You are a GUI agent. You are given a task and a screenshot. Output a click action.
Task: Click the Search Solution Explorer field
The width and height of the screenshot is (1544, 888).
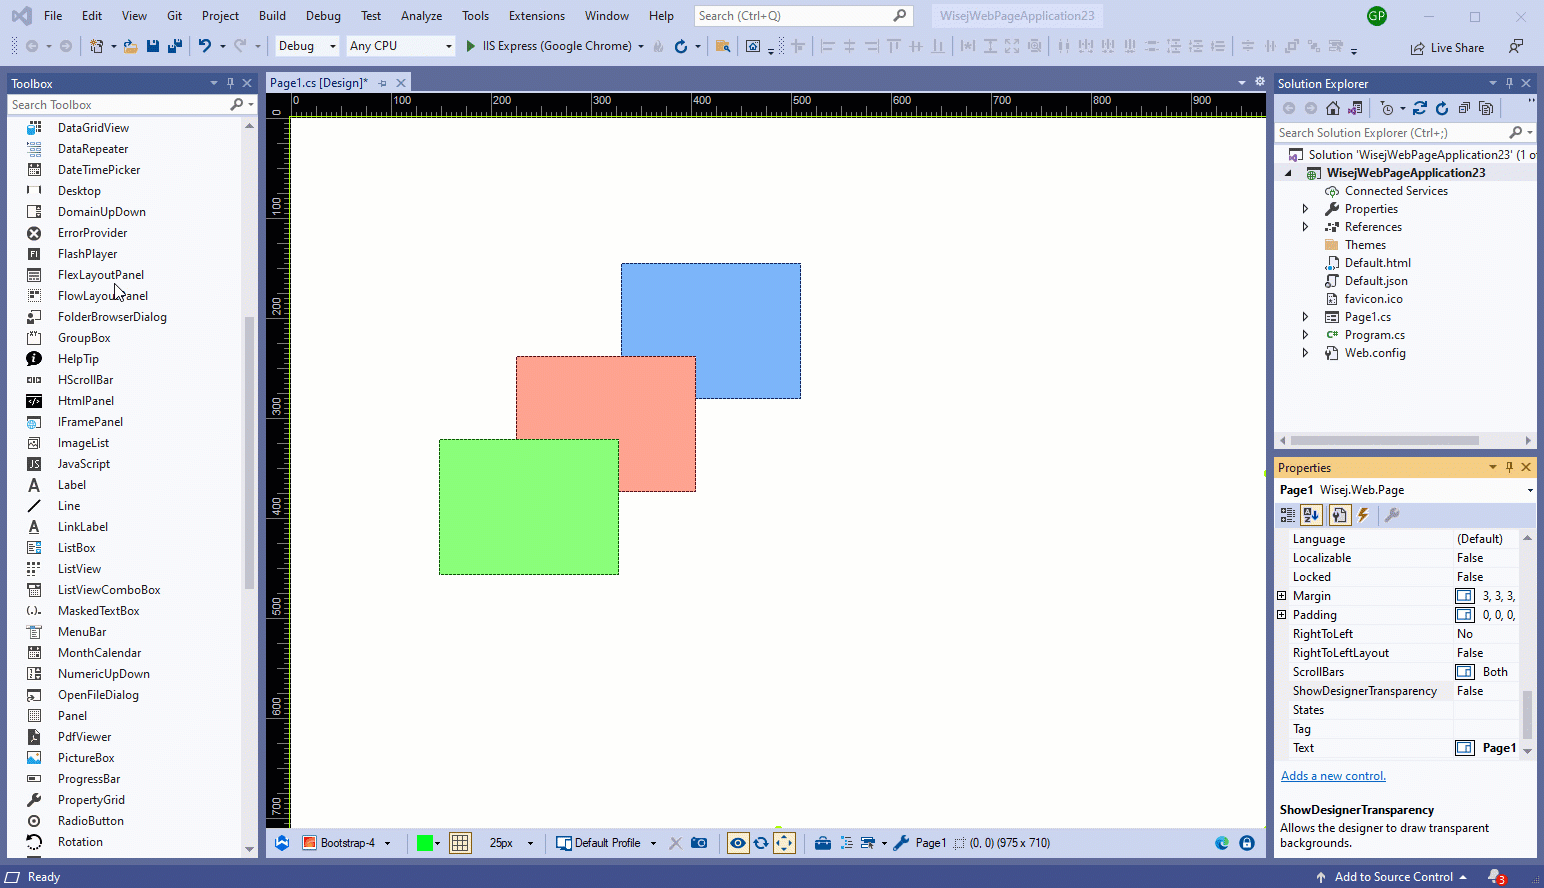(x=1392, y=133)
